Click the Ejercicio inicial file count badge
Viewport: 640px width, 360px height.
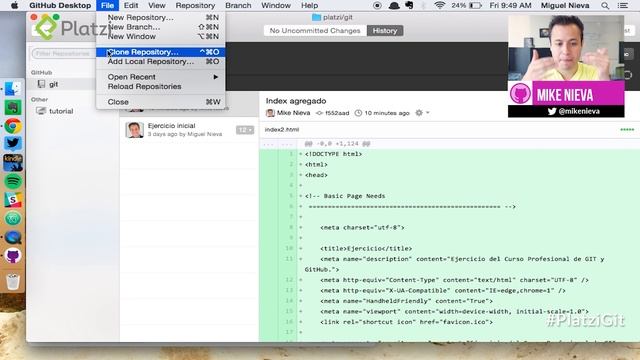(244, 130)
